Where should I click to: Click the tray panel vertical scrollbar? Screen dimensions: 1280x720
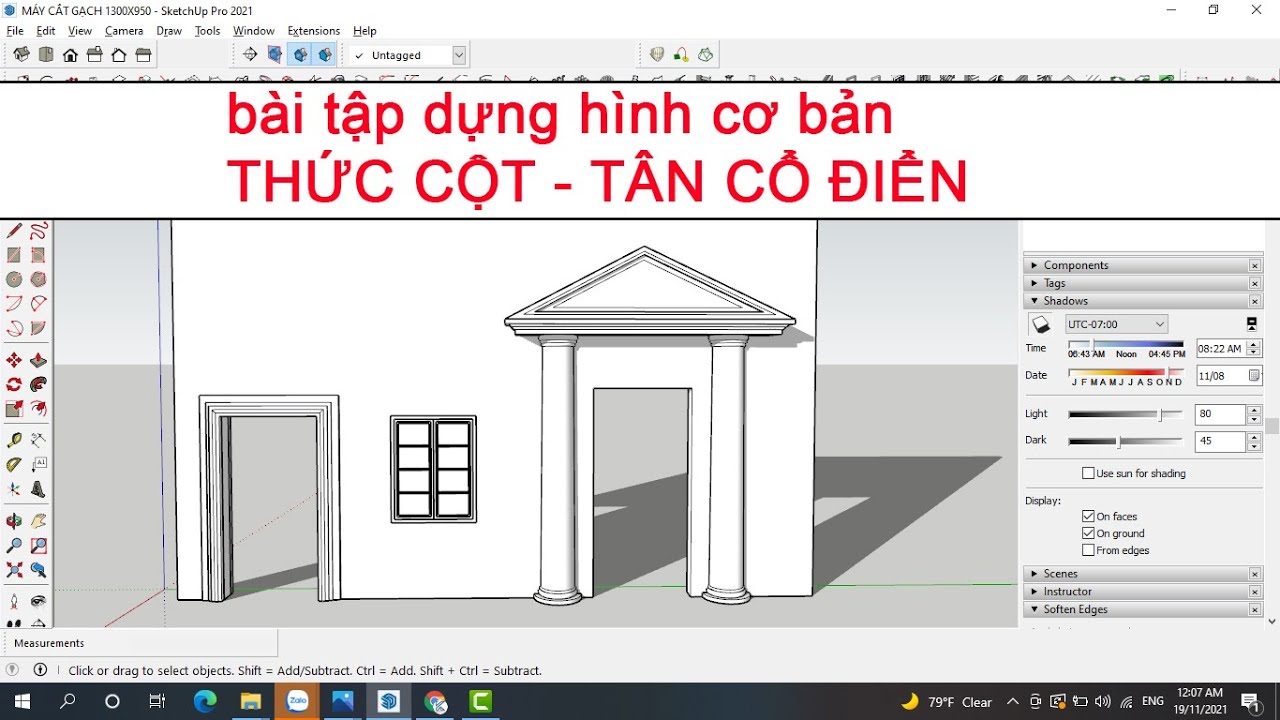[1272, 425]
